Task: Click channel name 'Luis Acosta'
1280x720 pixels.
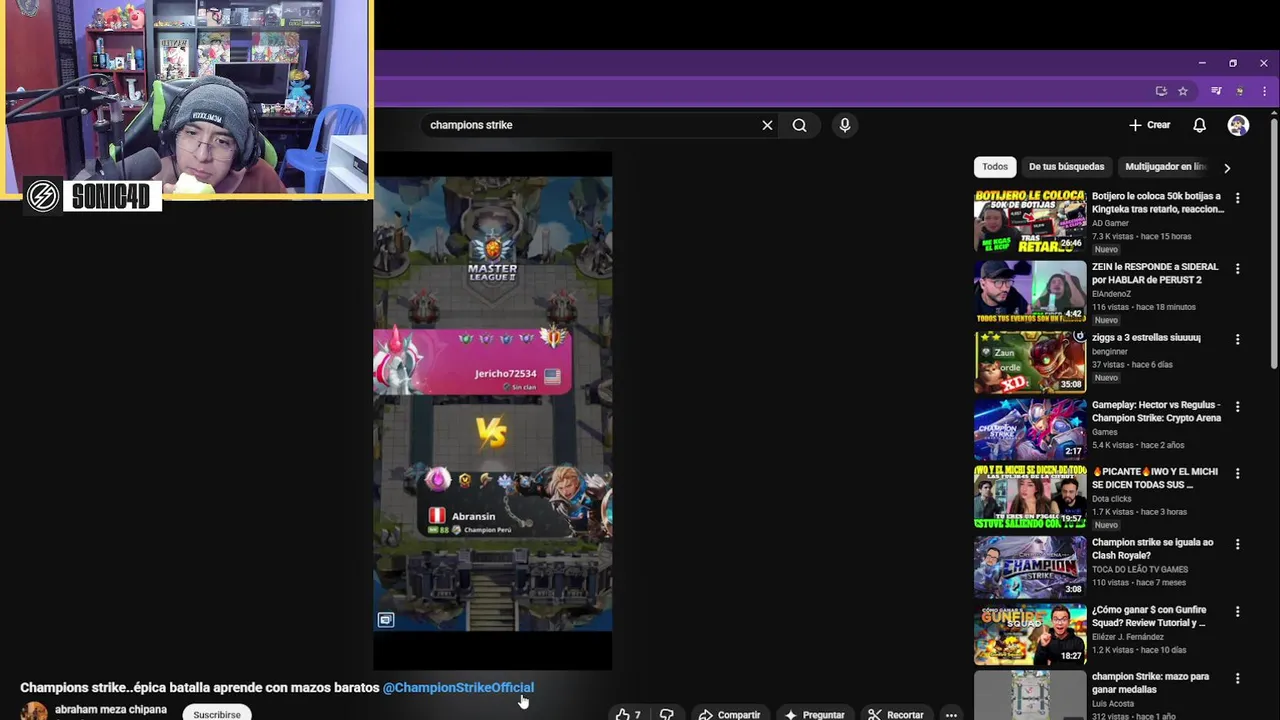Action: pyautogui.click(x=1112, y=704)
